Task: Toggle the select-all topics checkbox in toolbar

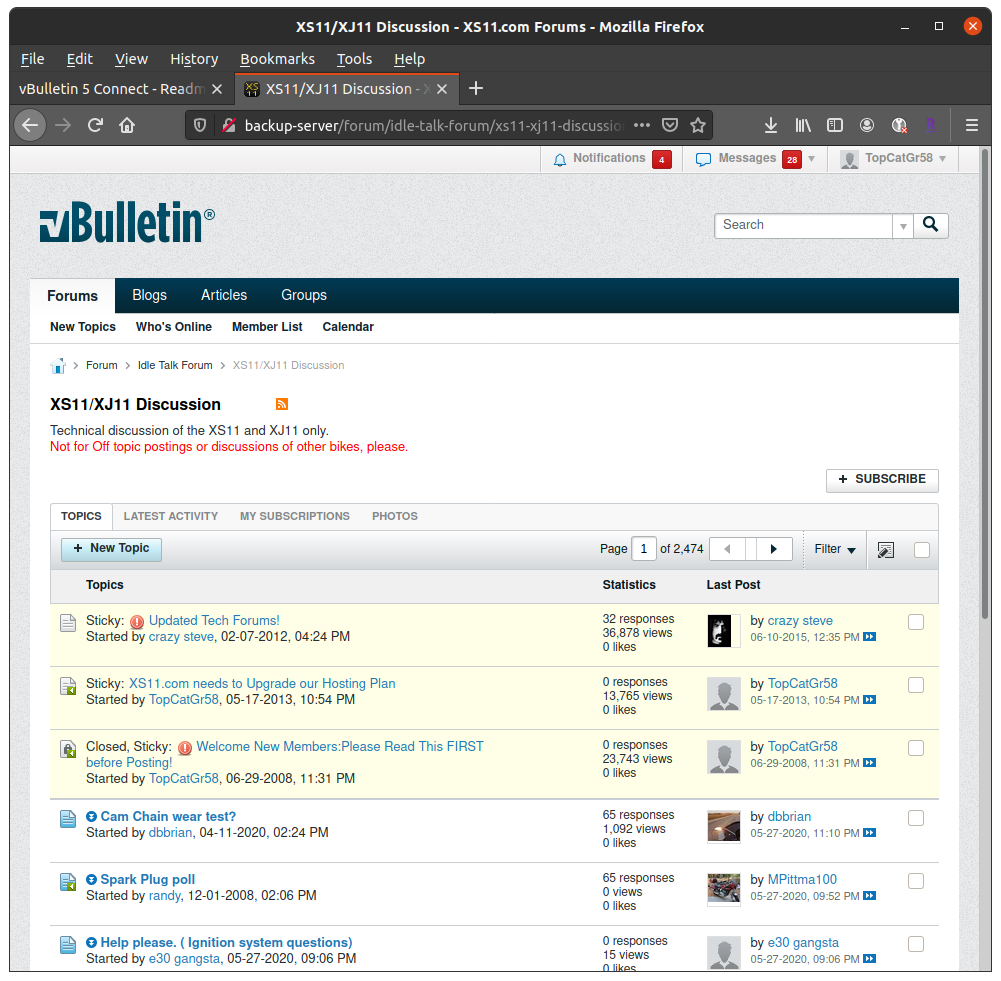Action: pyautogui.click(x=921, y=549)
